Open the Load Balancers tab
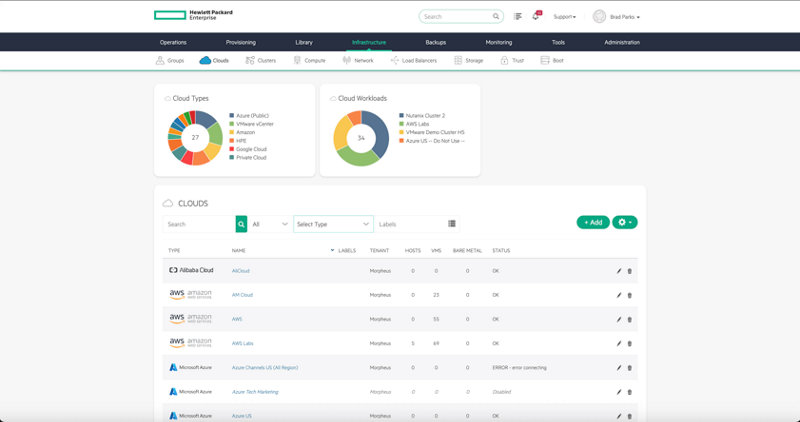 click(416, 60)
